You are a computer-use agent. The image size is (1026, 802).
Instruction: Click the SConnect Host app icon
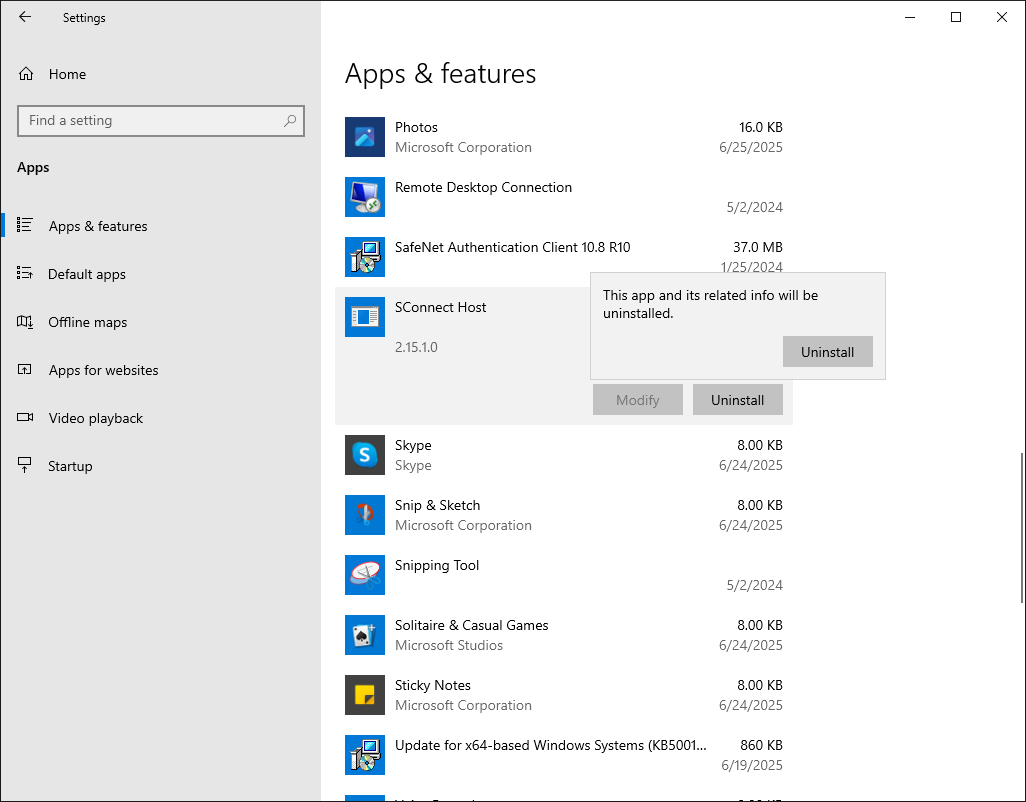click(364, 317)
